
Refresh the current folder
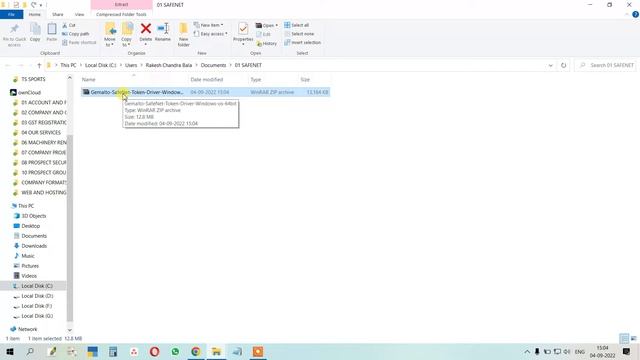pyautogui.click(x=564, y=65)
